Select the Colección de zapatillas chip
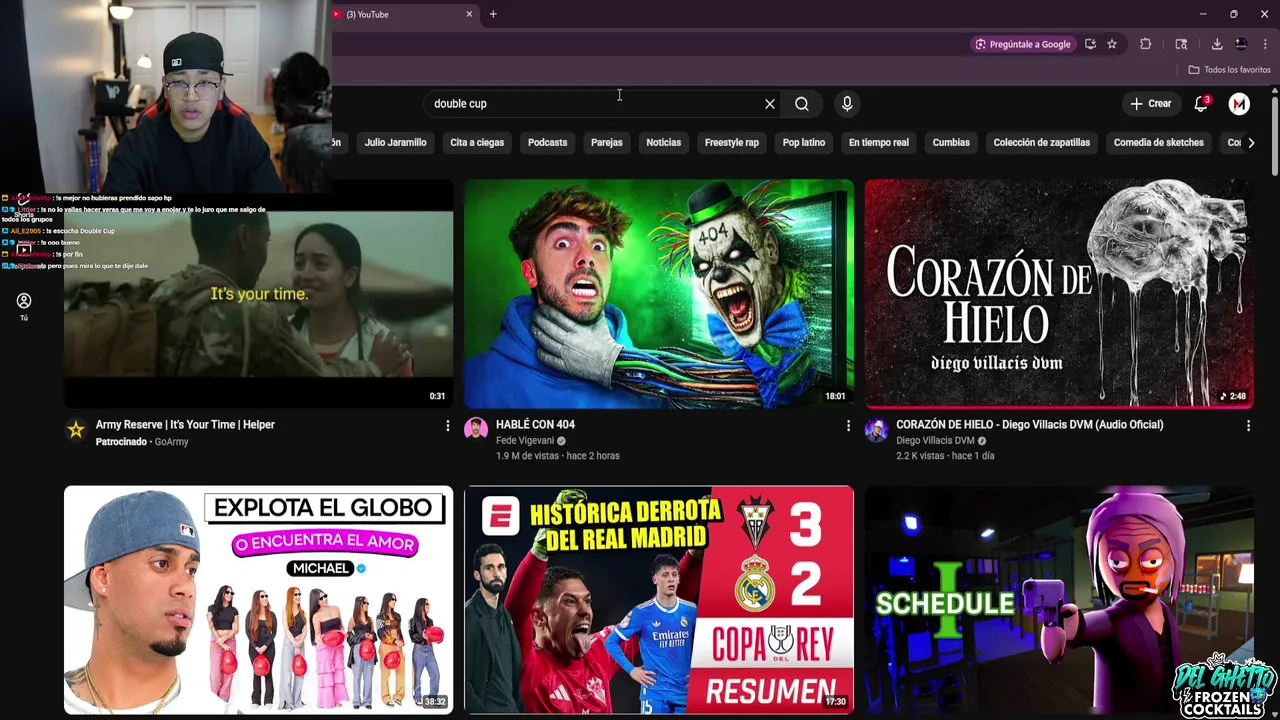The height and width of the screenshot is (720, 1280). click(1041, 143)
